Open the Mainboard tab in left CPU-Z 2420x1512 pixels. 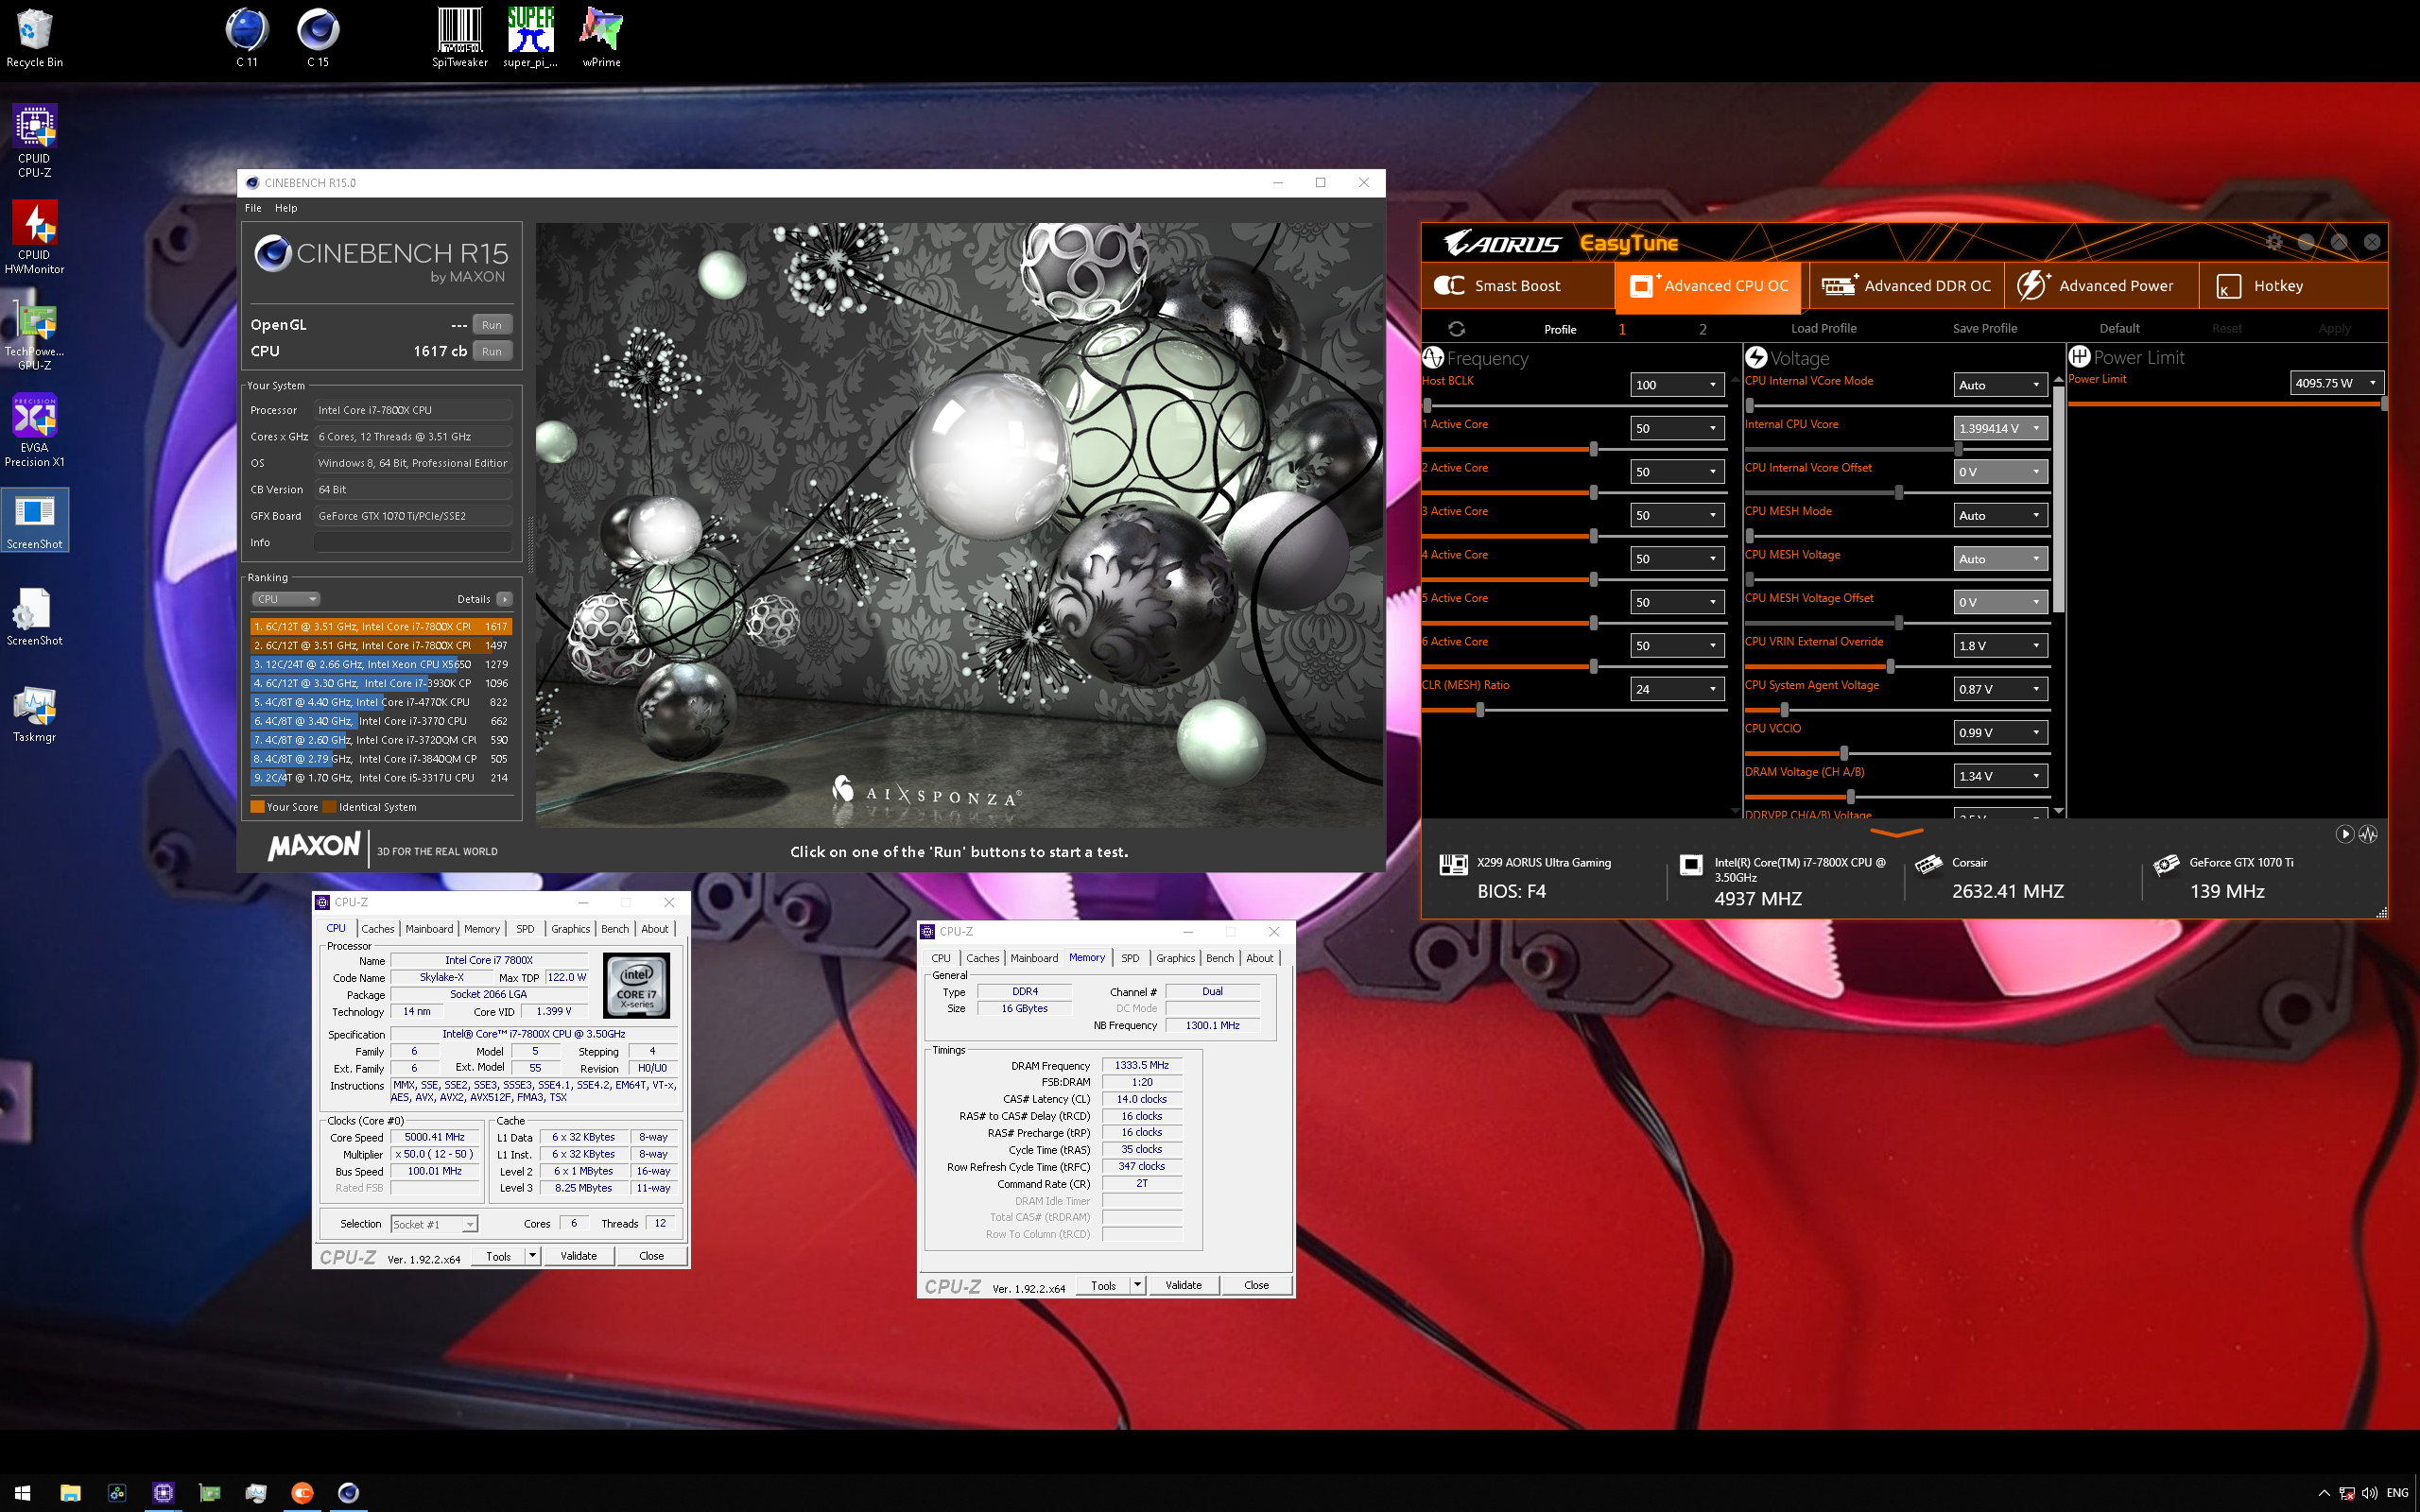pyautogui.click(x=429, y=929)
